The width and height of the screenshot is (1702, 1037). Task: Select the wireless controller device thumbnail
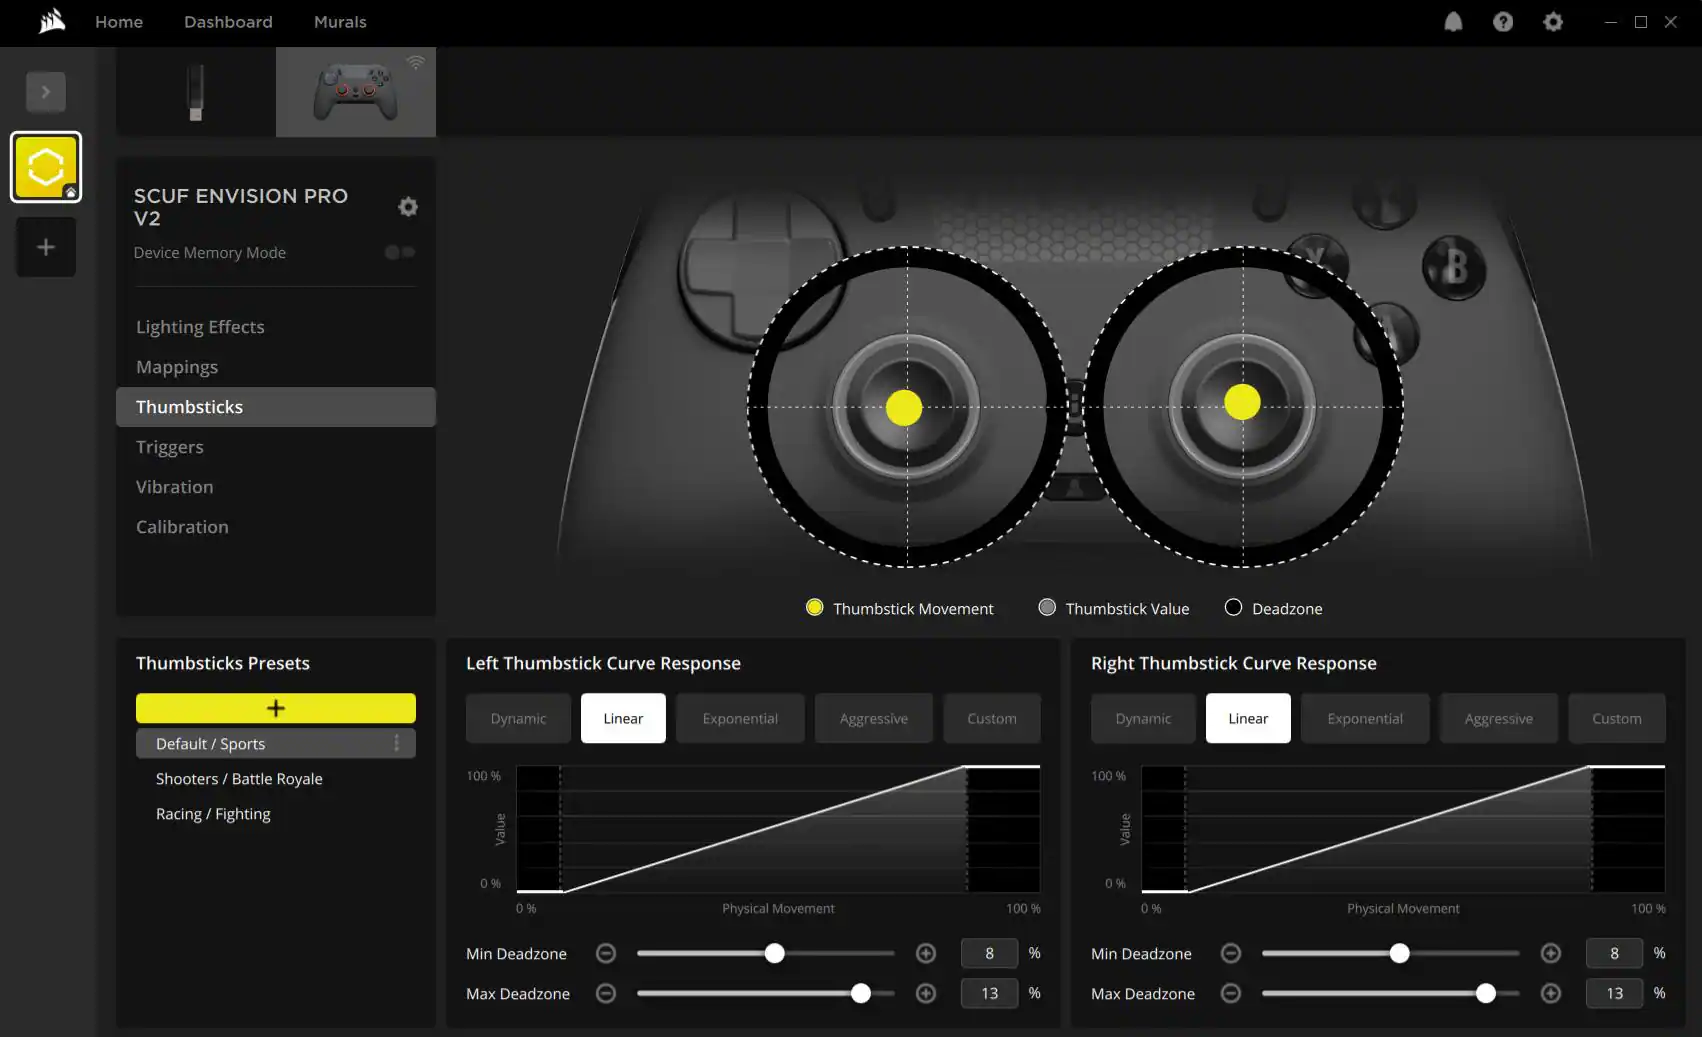[356, 92]
